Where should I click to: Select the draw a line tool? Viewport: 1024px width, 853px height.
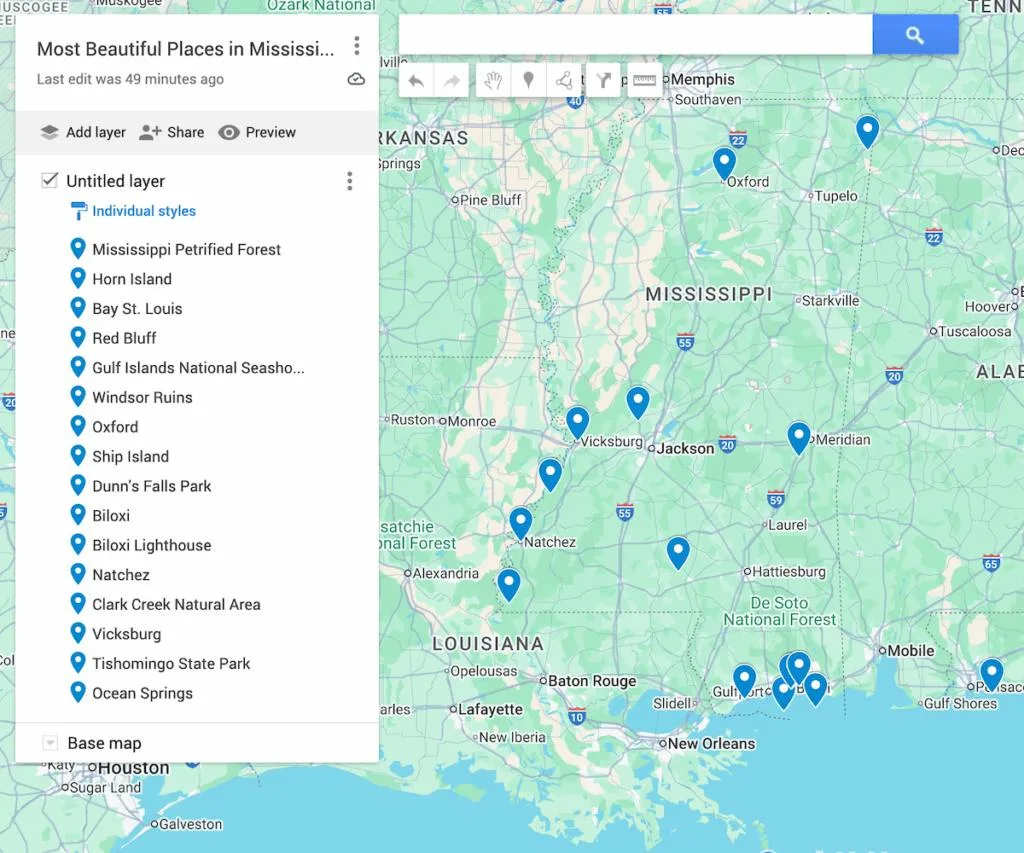click(x=564, y=81)
